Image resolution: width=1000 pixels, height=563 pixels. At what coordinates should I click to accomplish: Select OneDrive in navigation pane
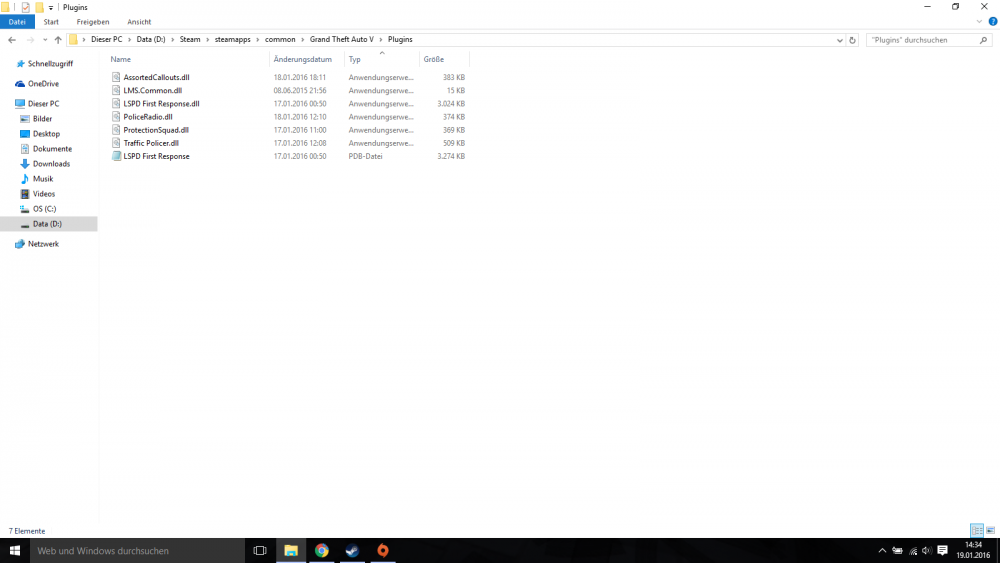[43, 84]
